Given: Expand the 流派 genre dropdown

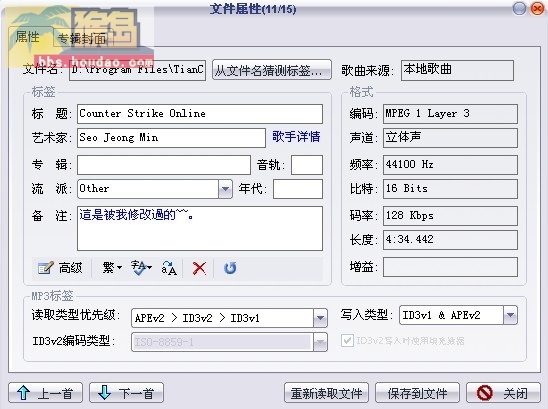Looking at the screenshot, I should pyautogui.click(x=225, y=189).
